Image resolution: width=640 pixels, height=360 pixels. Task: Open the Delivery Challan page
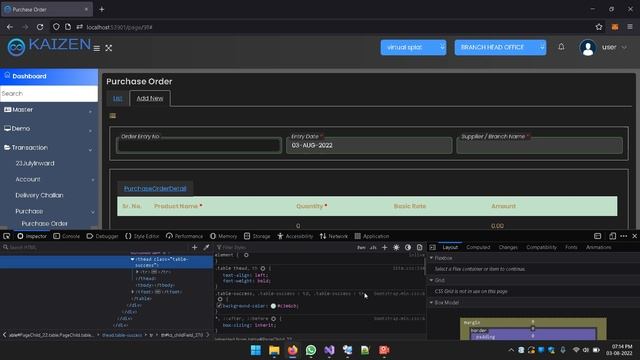click(39, 195)
